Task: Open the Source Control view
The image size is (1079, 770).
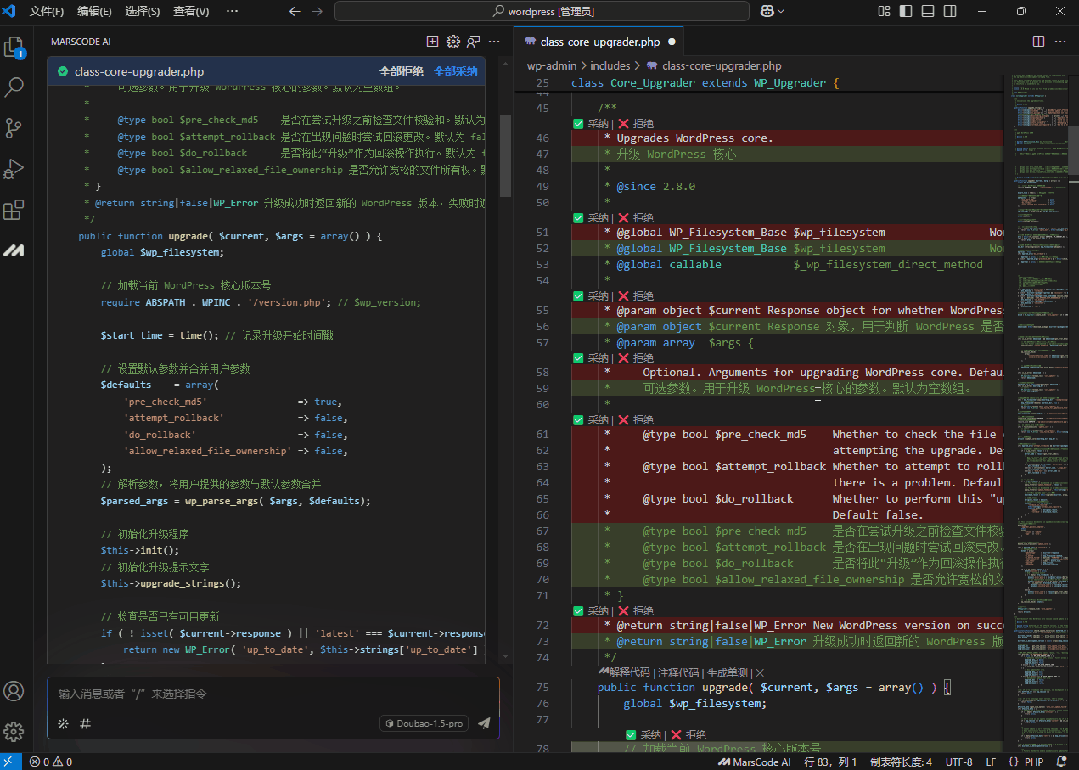Action: click(x=14, y=128)
